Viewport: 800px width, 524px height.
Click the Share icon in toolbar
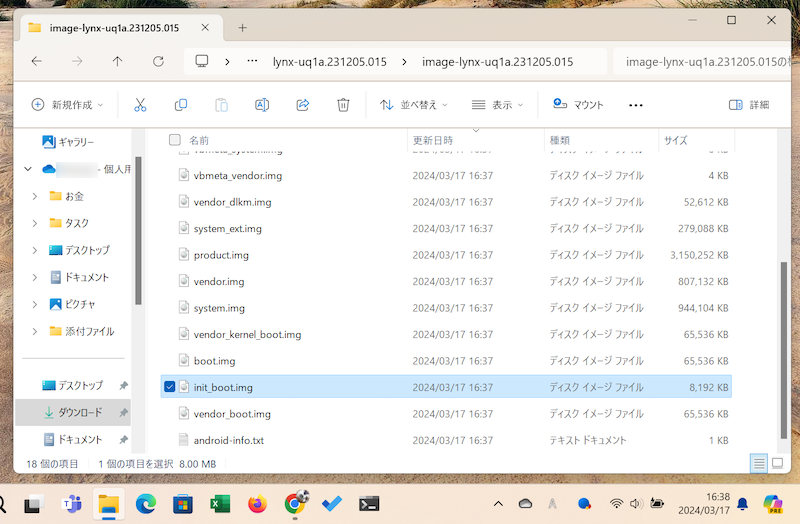click(x=303, y=105)
